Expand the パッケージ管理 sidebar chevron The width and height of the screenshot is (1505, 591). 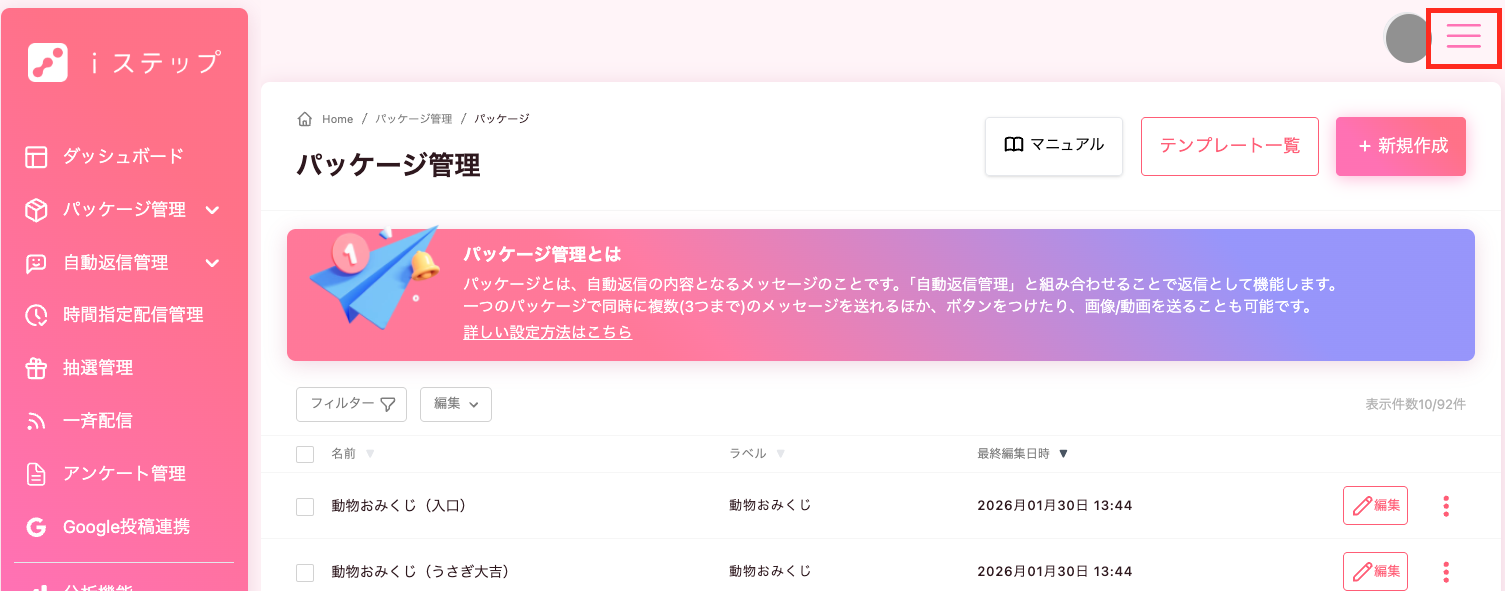[x=212, y=210]
